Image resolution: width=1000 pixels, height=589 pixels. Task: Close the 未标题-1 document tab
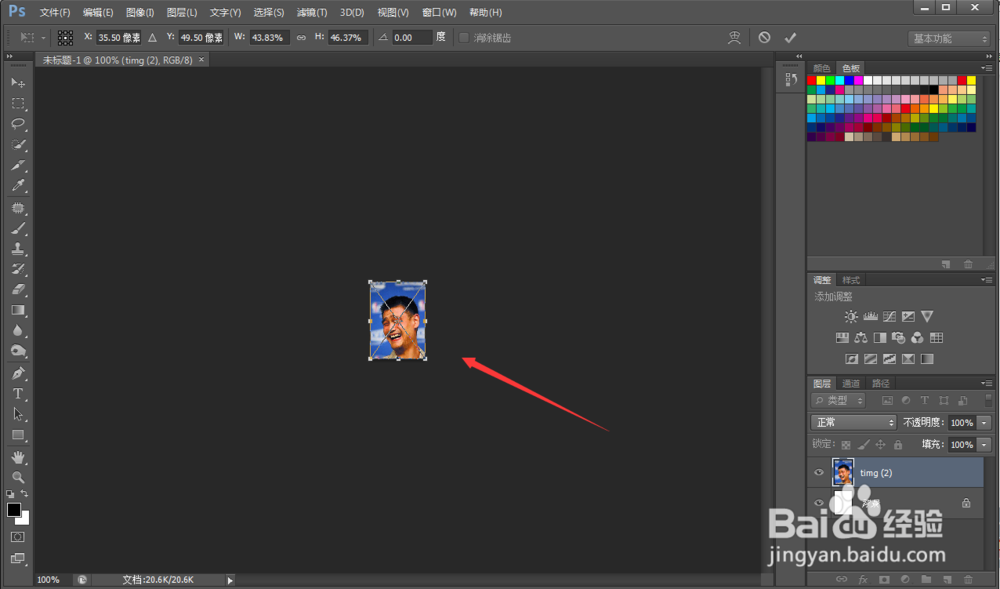point(202,59)
